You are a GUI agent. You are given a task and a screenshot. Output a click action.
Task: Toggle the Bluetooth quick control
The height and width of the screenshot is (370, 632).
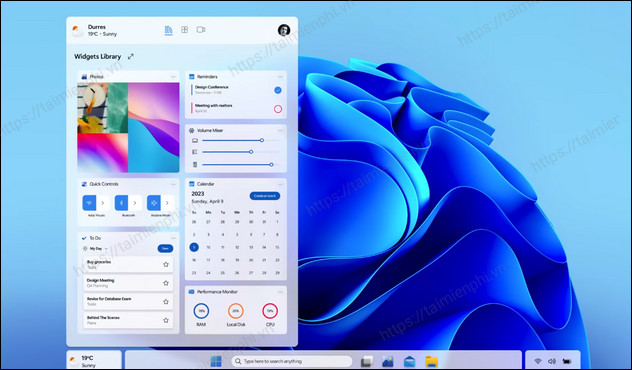click(121, 203)
